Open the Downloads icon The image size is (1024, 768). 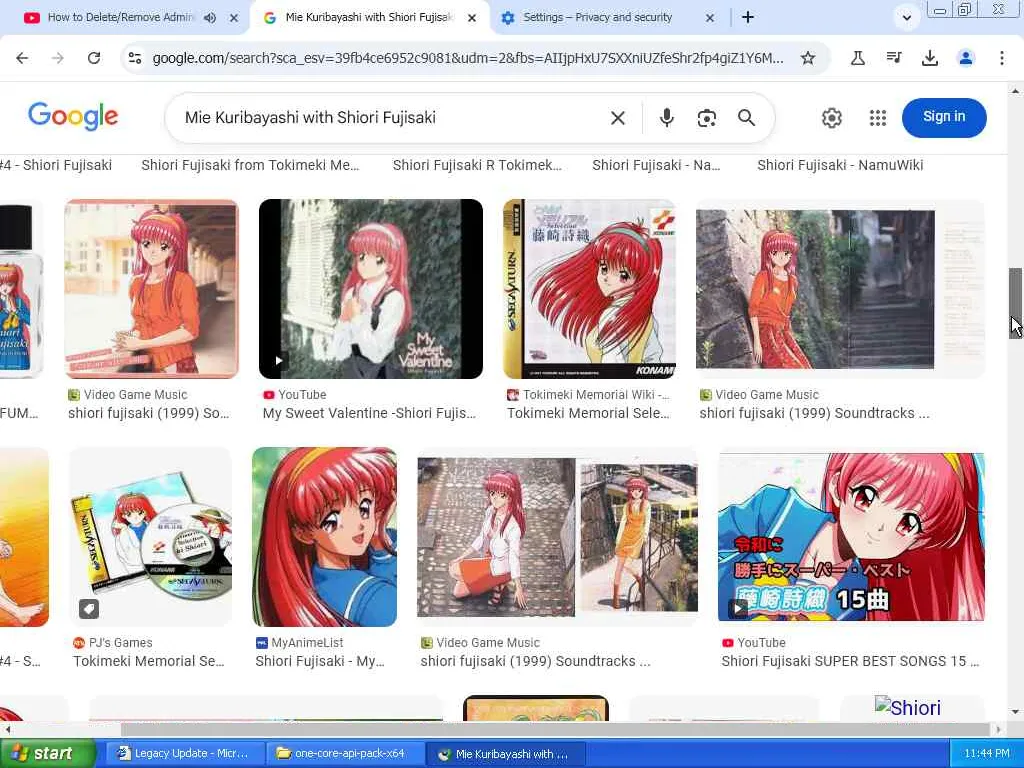(930, 58)
